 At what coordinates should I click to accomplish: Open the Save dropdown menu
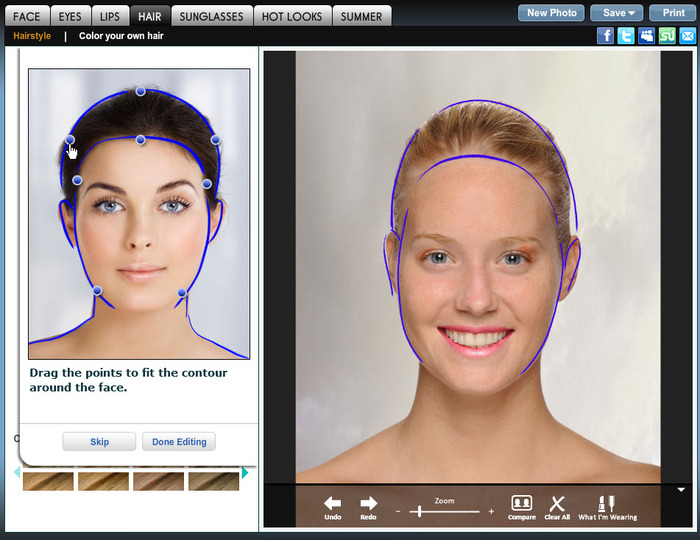[x=616, y=13]
